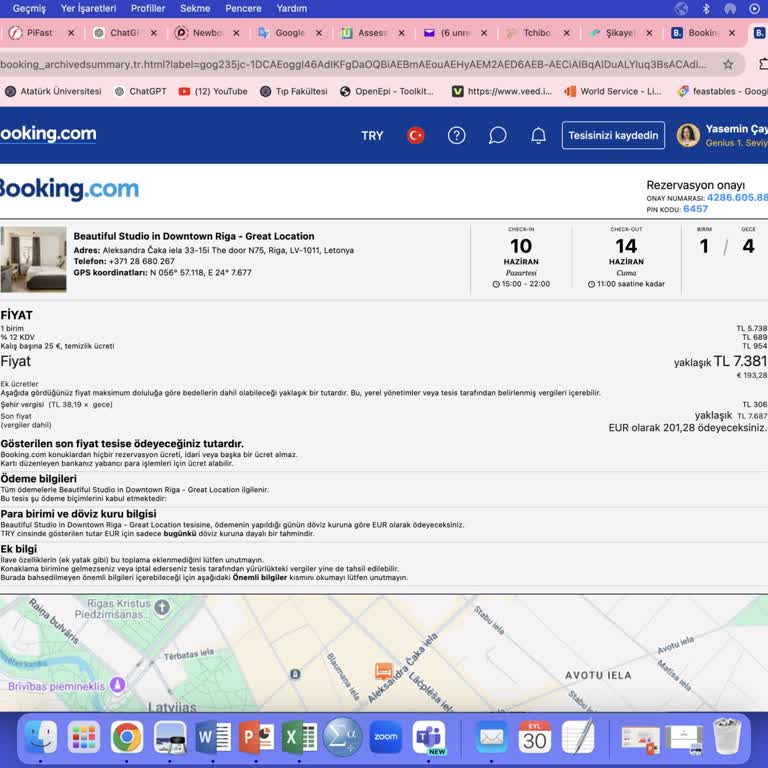The height and width of the screenshot is (768, 768).
Task: Open Zoom from the Dock
Action: click(385, 736)
